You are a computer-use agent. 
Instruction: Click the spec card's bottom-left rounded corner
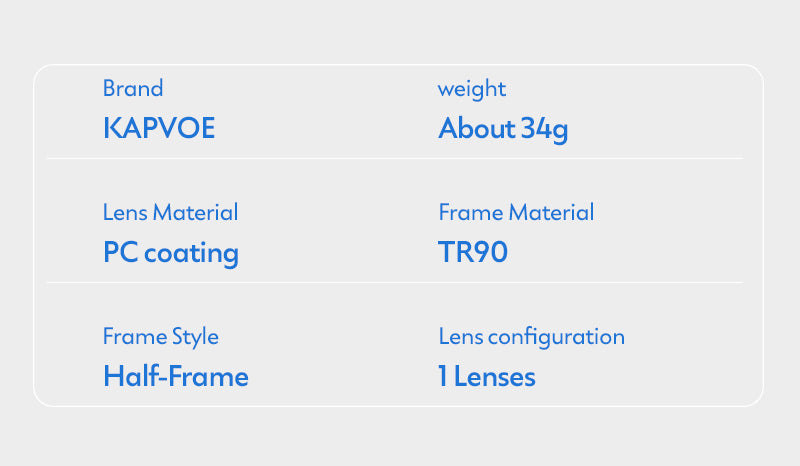point(40,400)
